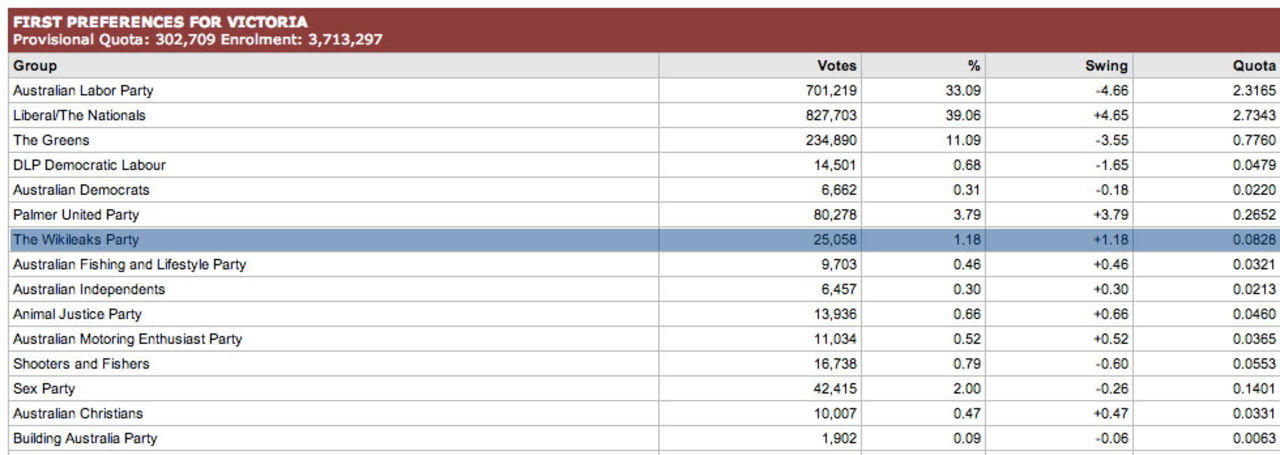Select the Liberal/The Nationals group name
1280x455 pixels.
(x=79, y=116)
